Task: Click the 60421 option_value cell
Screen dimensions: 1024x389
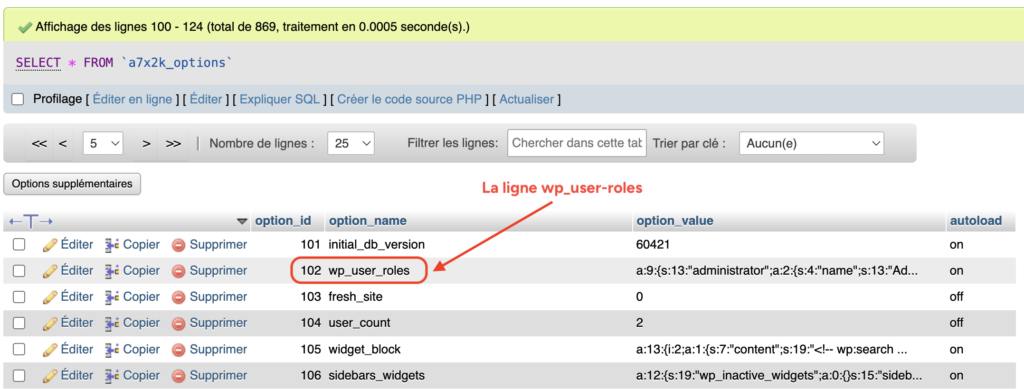Action: 652,245
